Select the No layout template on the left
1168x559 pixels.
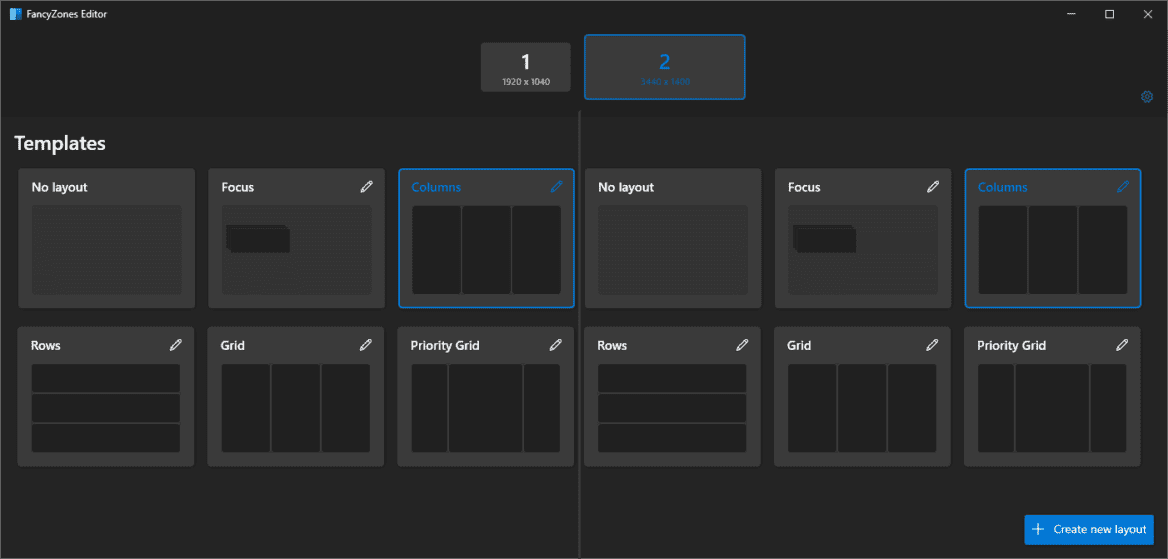106,250
